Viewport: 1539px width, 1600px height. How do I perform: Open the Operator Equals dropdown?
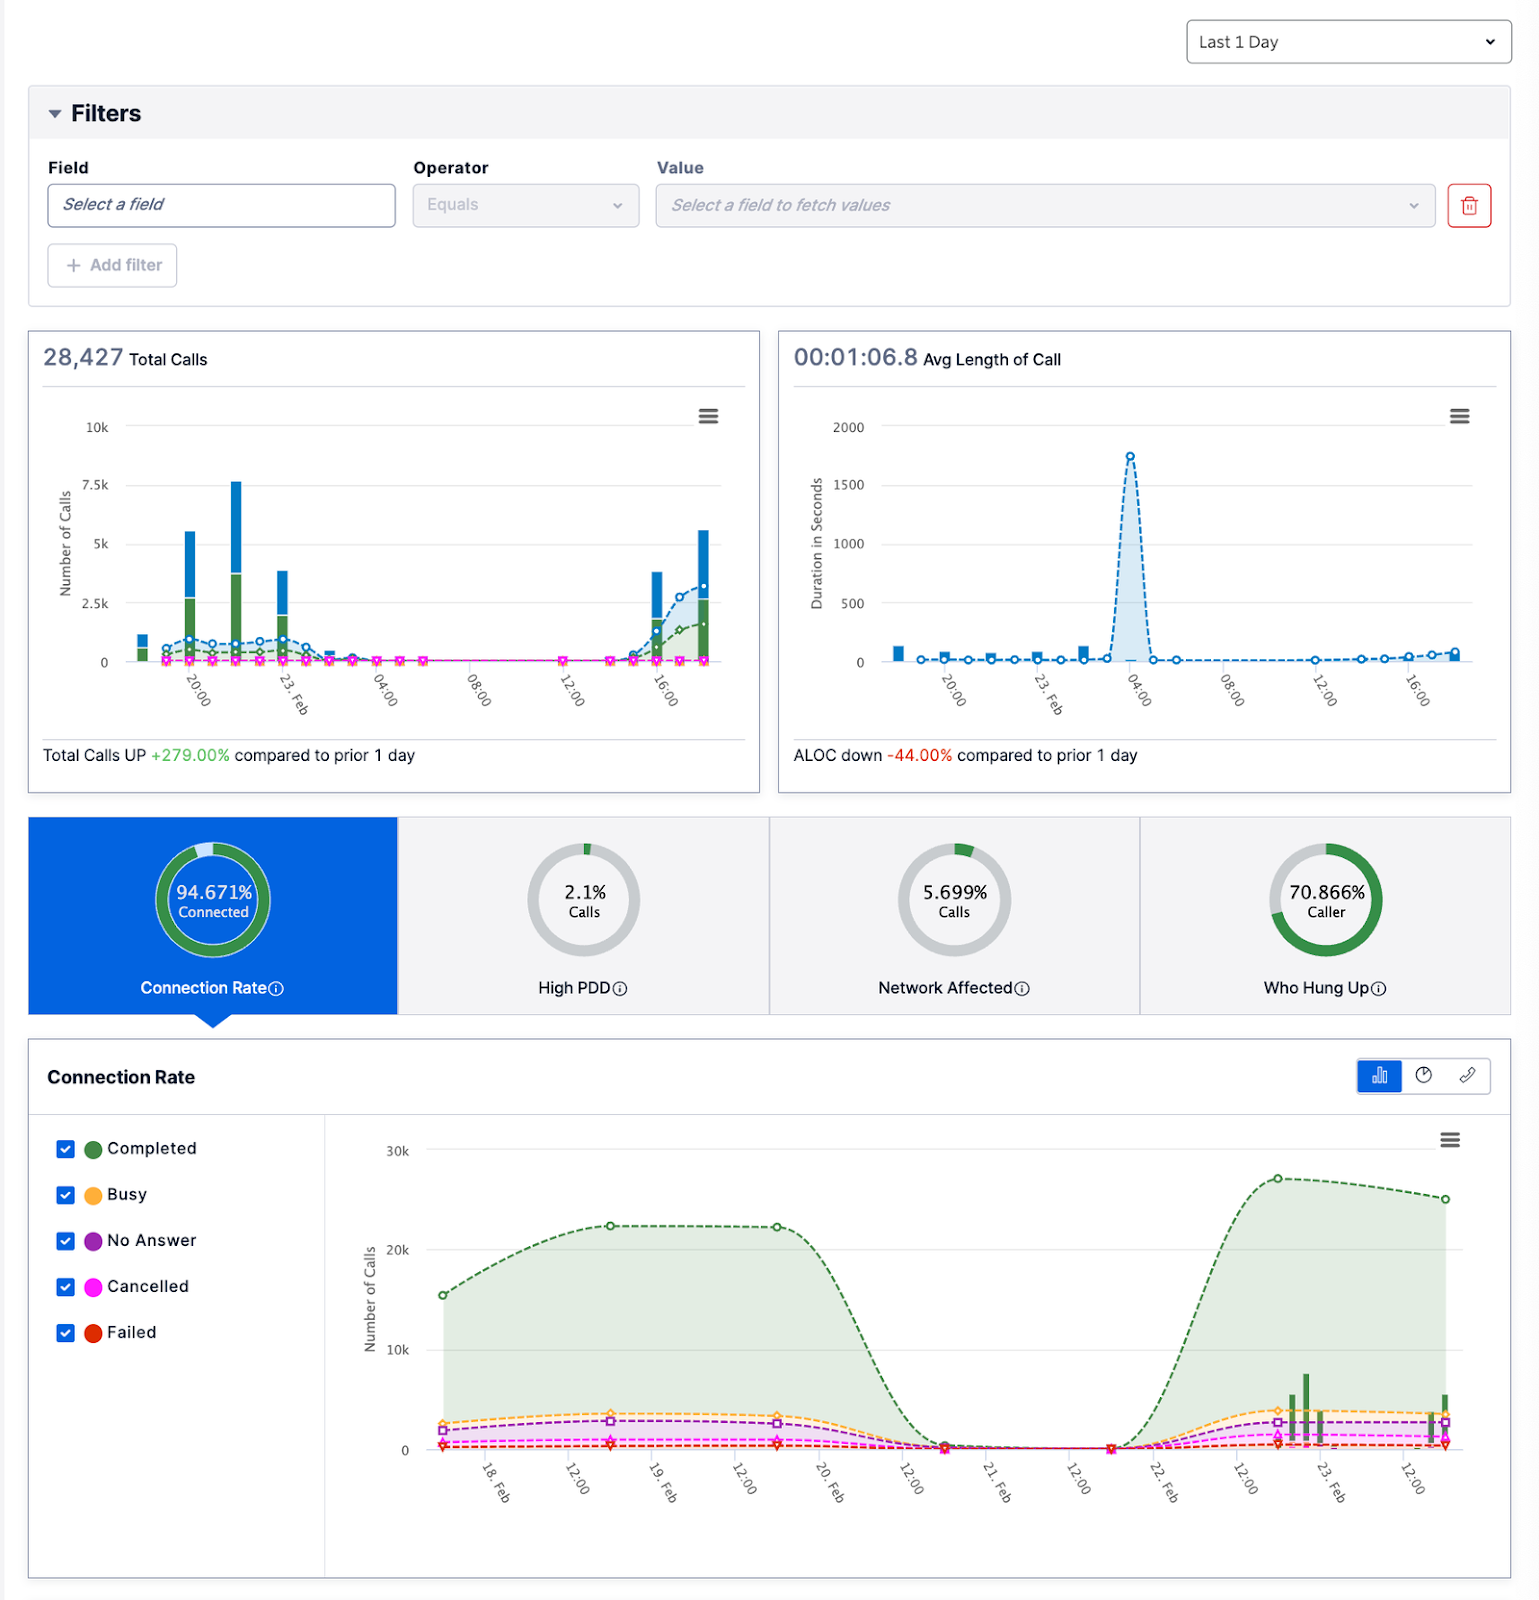(x=526, y=206)
